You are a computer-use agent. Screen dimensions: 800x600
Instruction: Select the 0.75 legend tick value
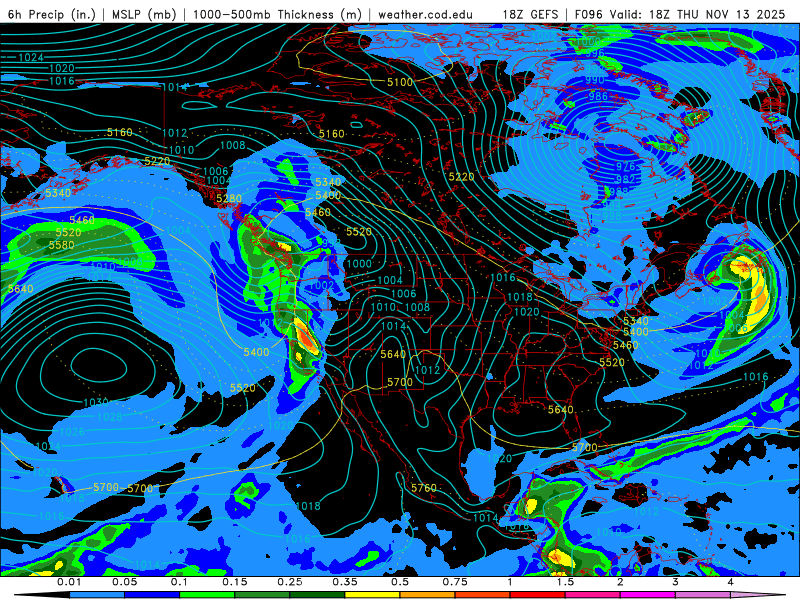pyautogui.click(x=455, y=582)
